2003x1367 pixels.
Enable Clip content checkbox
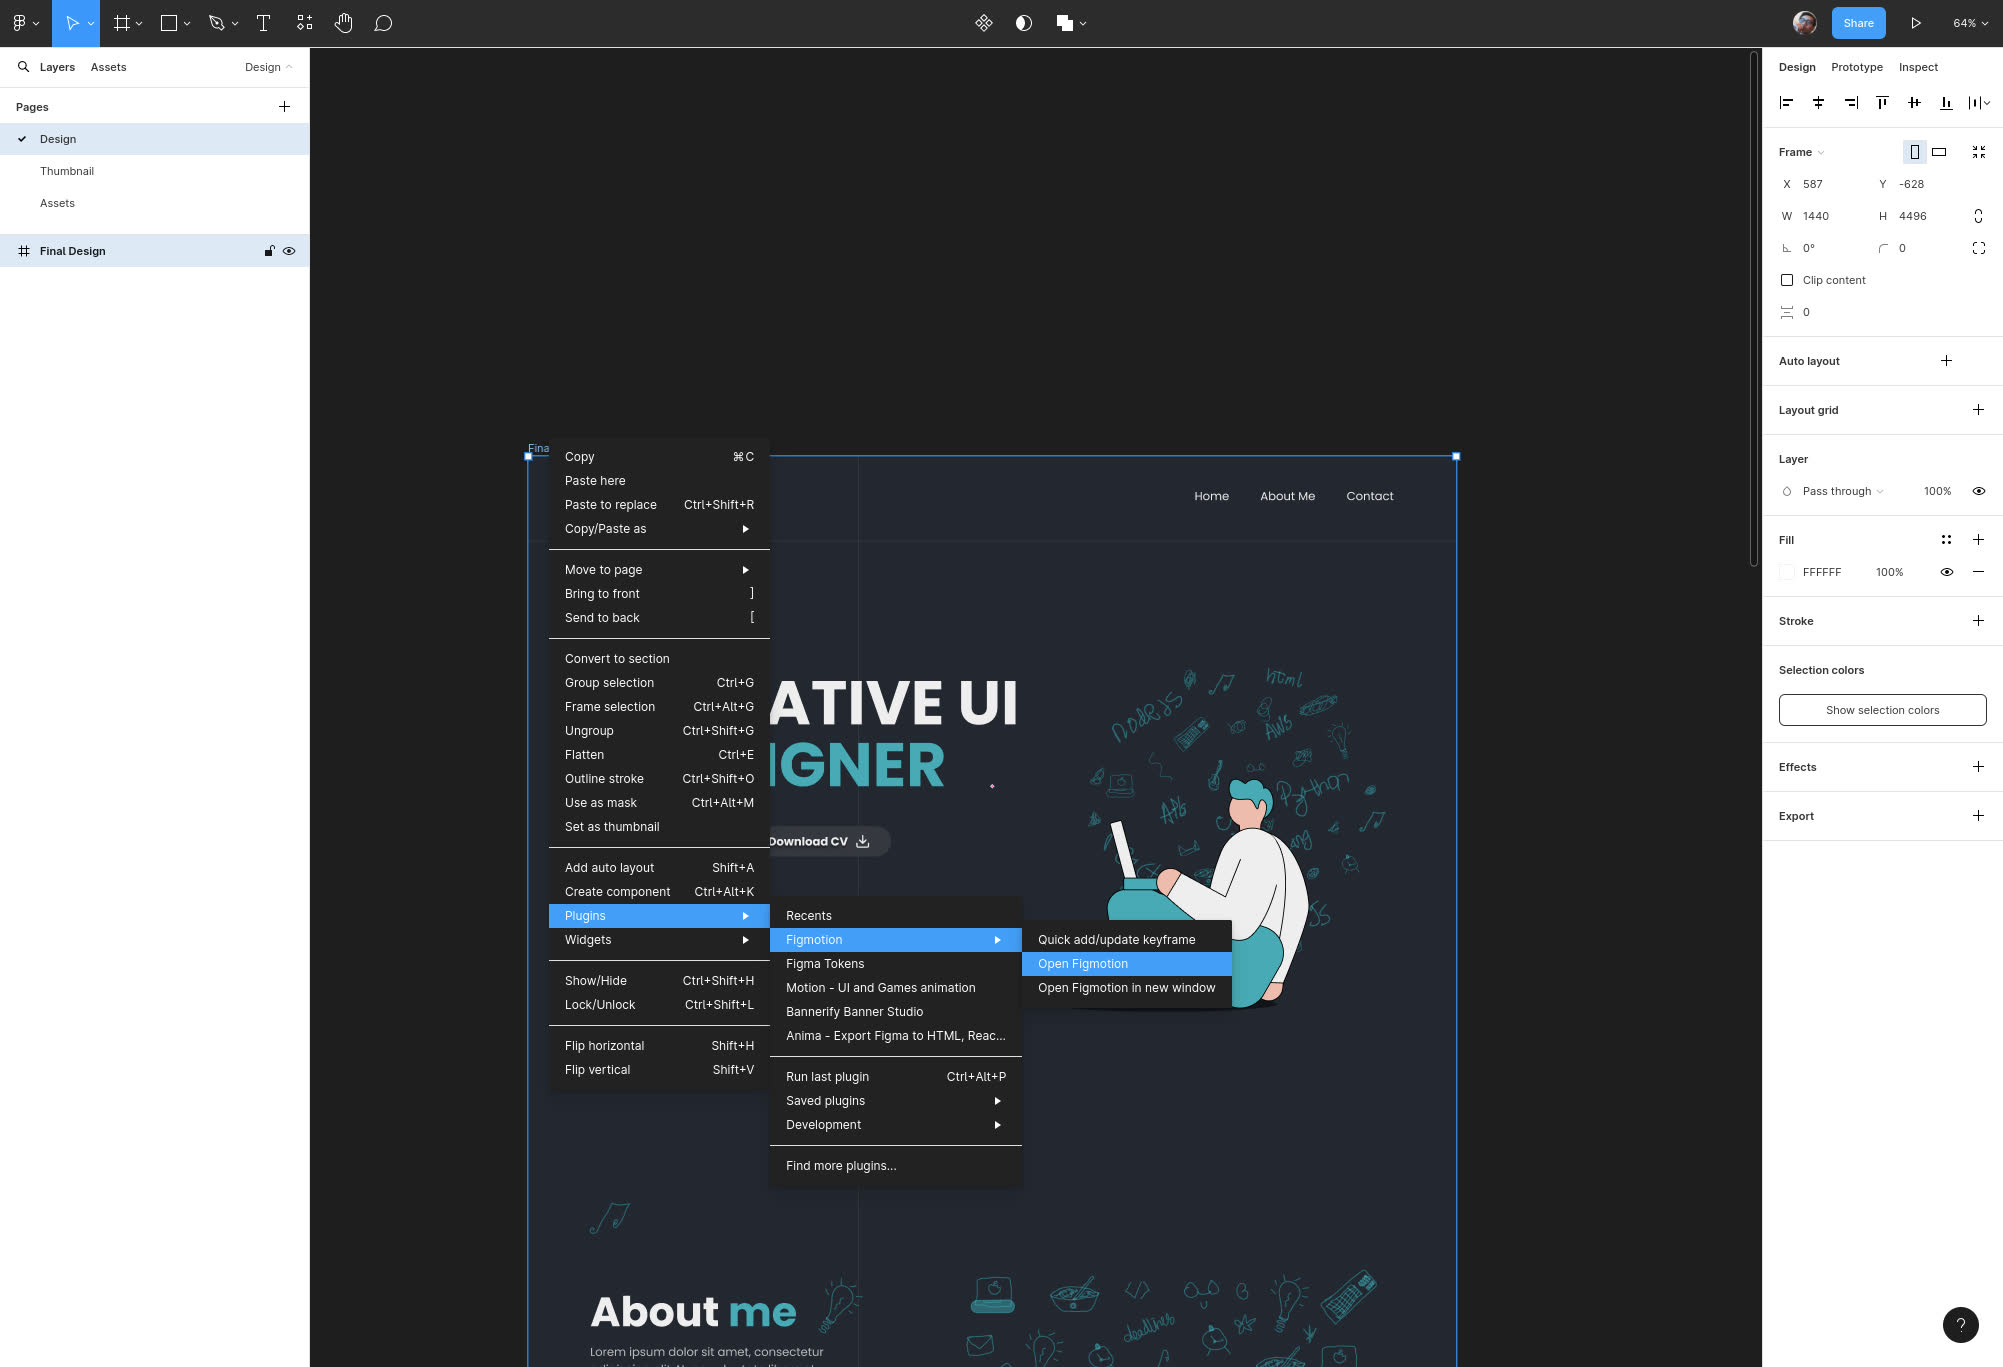pos(1787,280)
